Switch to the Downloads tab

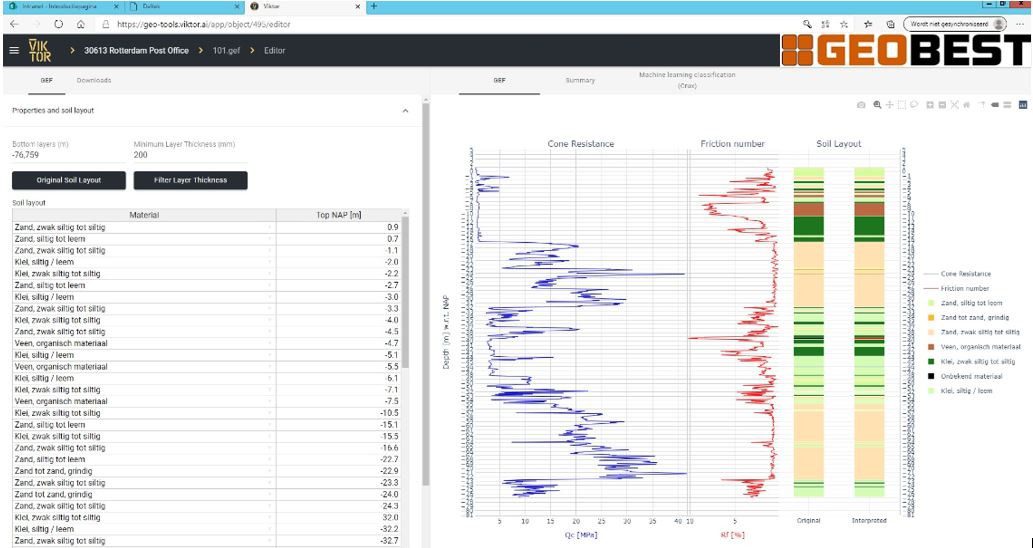(94, 80)
